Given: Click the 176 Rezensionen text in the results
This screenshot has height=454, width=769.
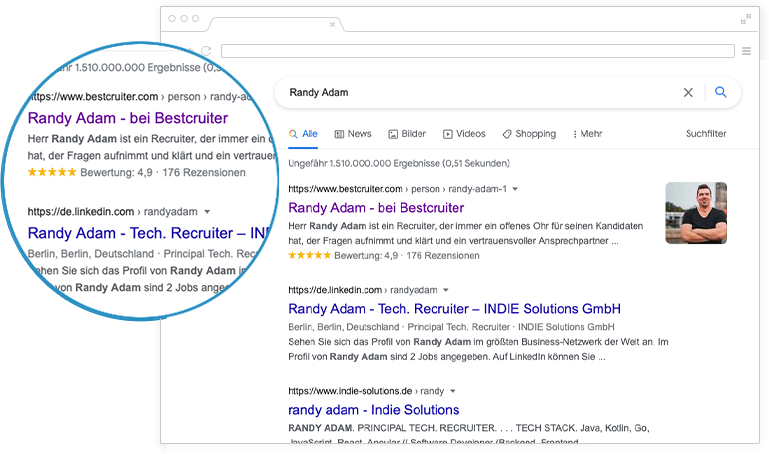Looking at the screenshot, I should coord(443,255).
